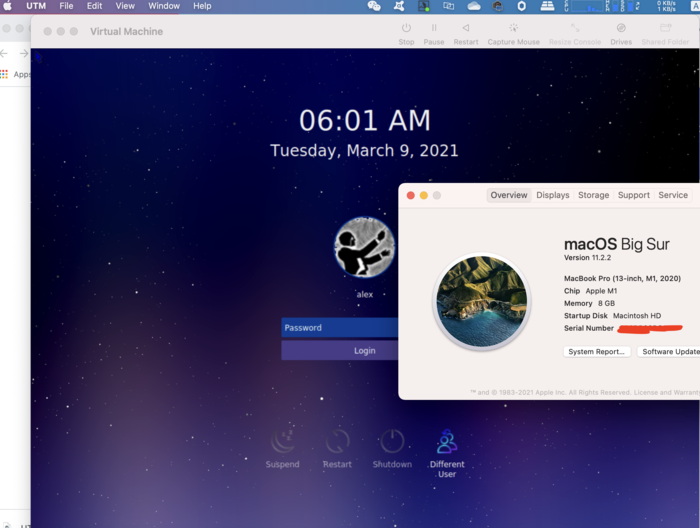Open the Apple menu
The width and height of the screenshot is (700, 528).
8,6
